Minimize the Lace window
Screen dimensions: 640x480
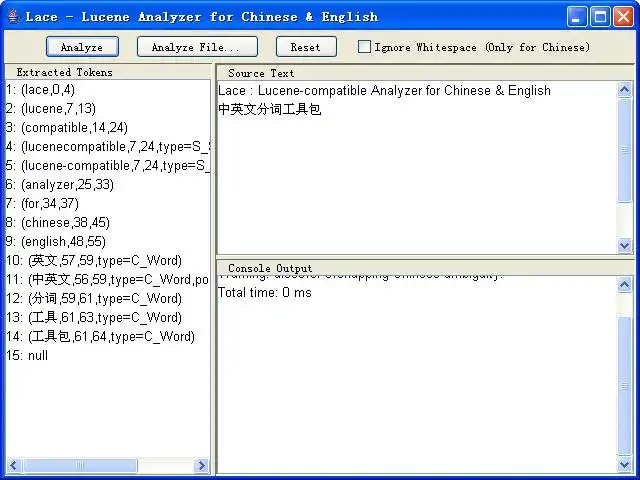pyautogui.click(x=577, y=17)
